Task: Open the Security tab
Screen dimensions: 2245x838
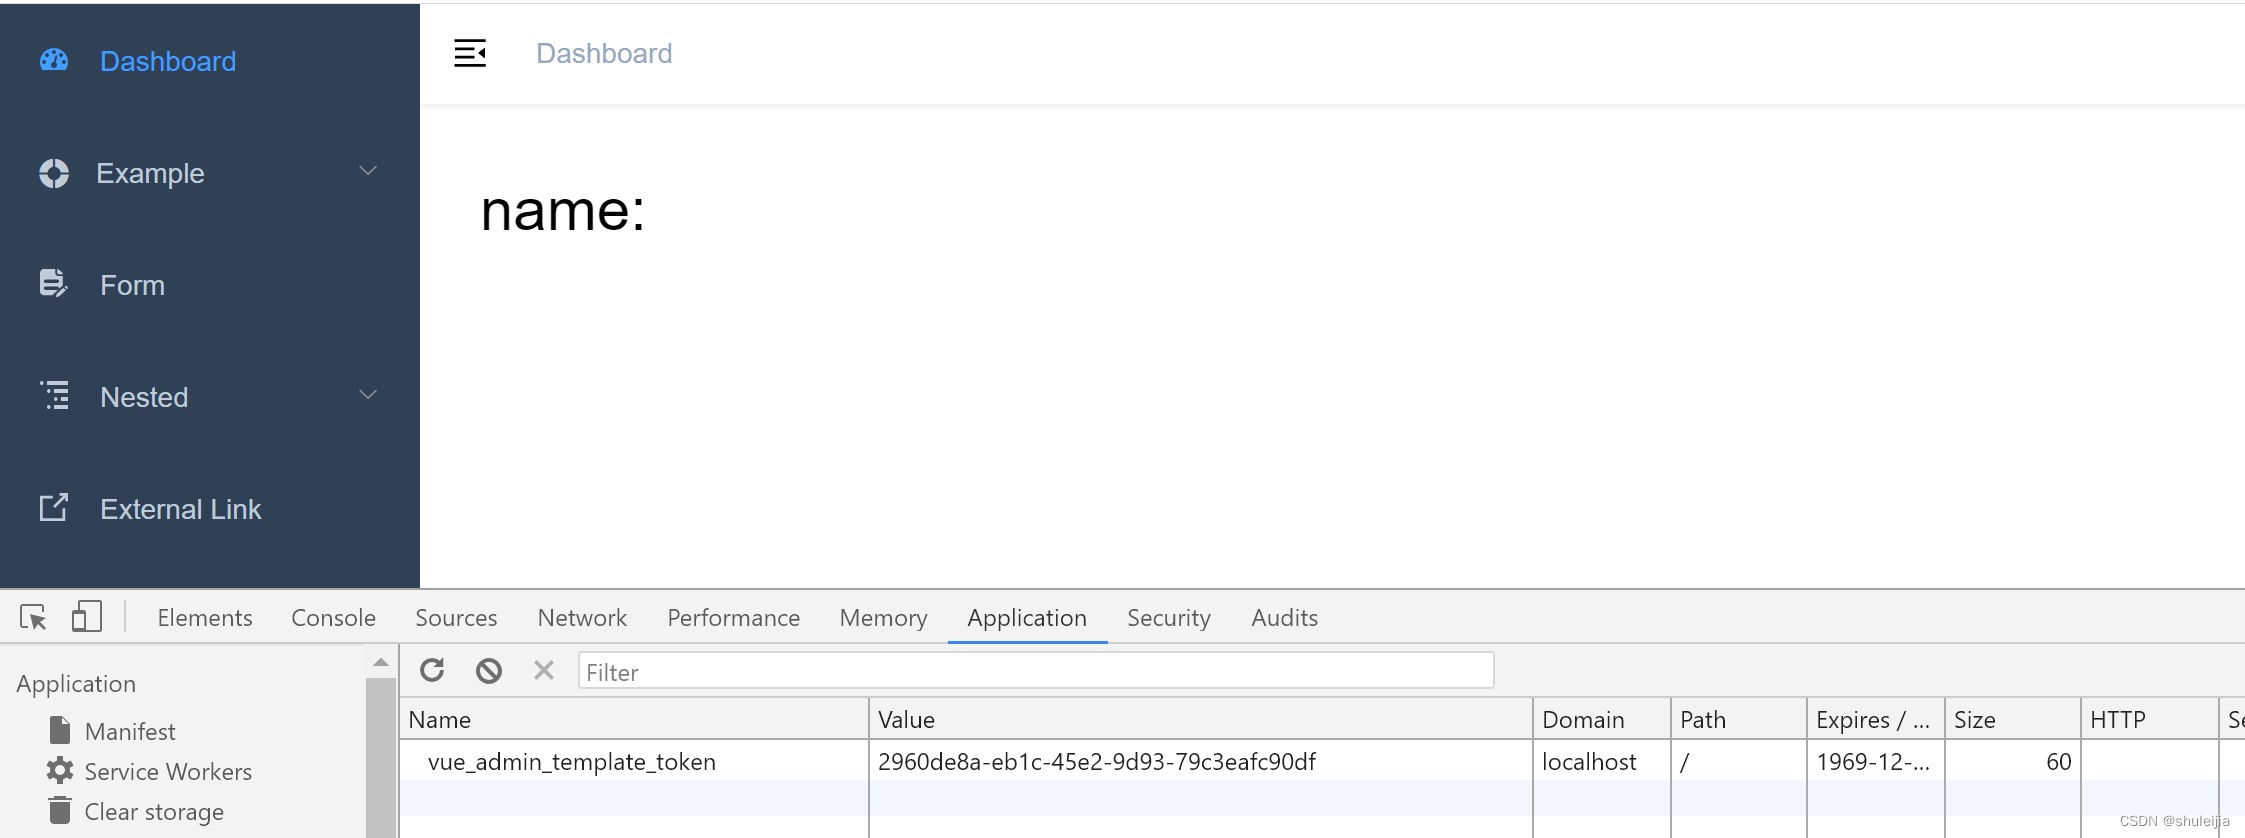Action: [x=1168, y=618]
